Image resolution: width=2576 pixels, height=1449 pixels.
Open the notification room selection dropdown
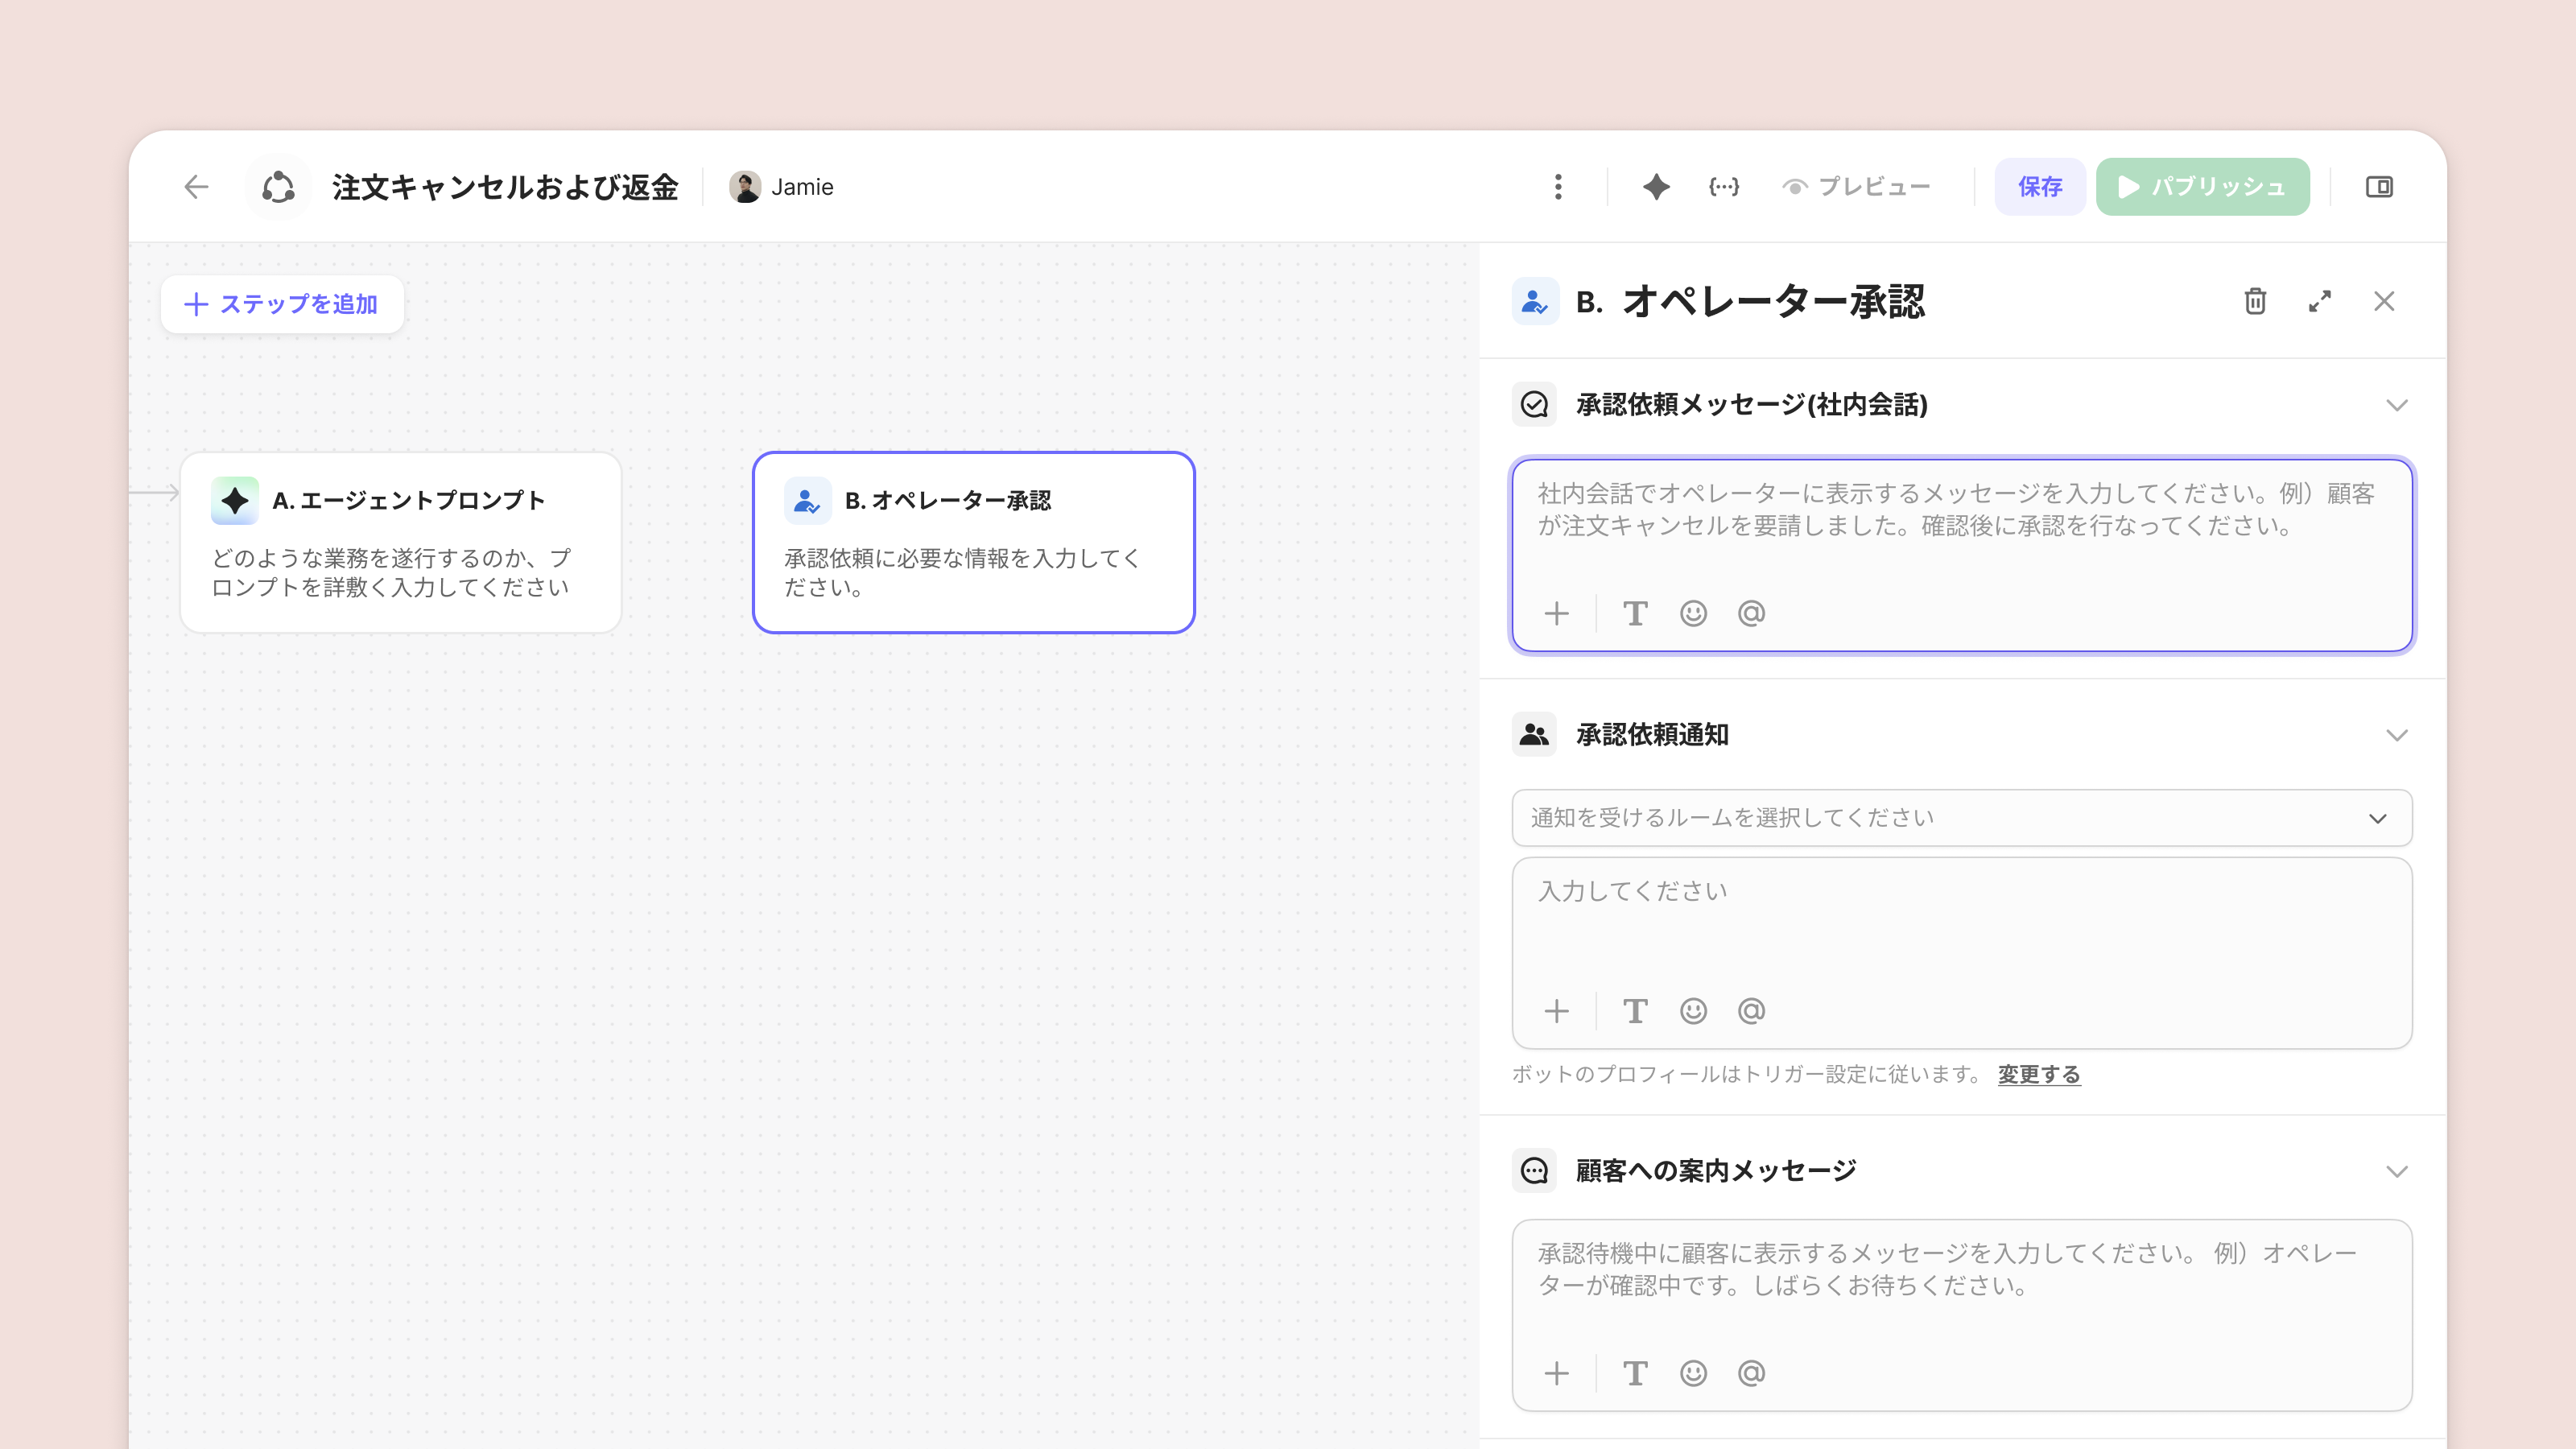(1961, 818)
